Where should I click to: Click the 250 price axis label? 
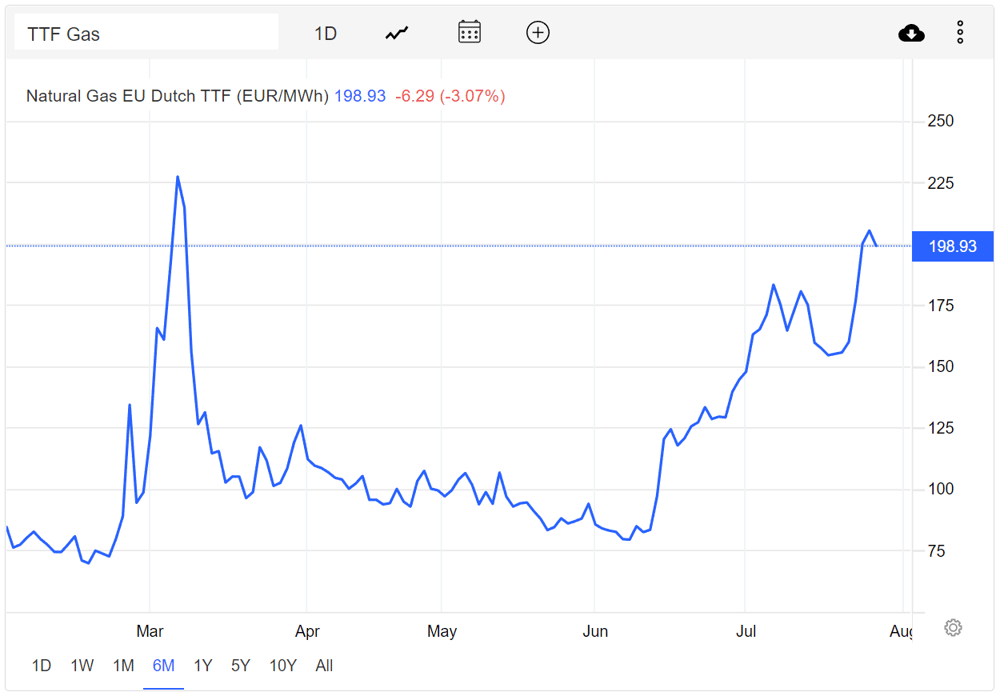point(940,121)
